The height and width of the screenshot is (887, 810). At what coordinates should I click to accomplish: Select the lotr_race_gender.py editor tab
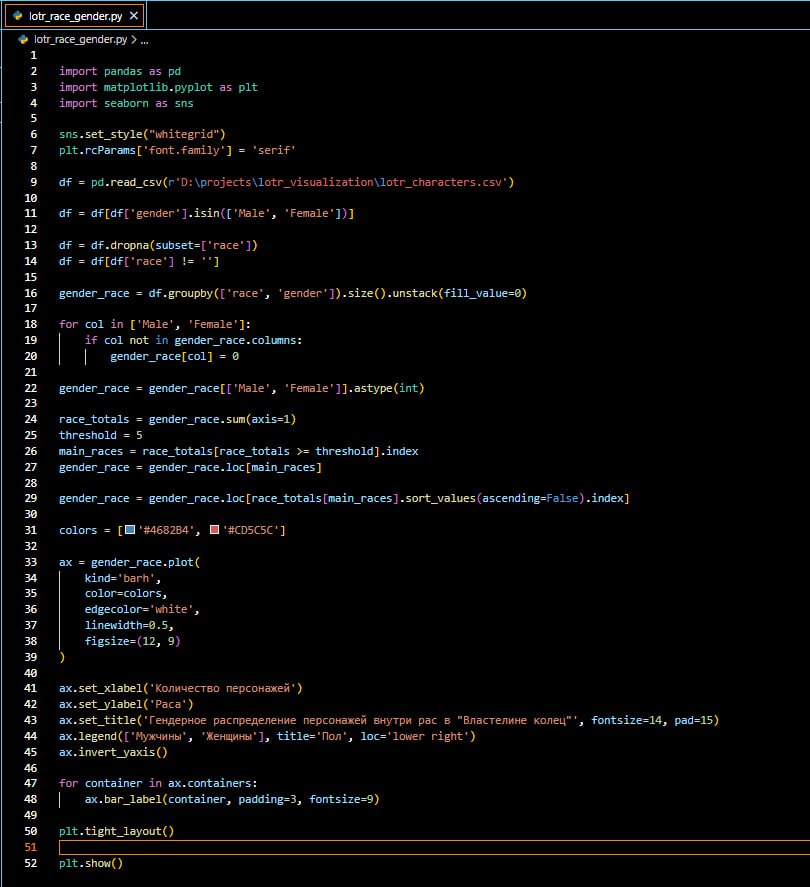point(74,16)
